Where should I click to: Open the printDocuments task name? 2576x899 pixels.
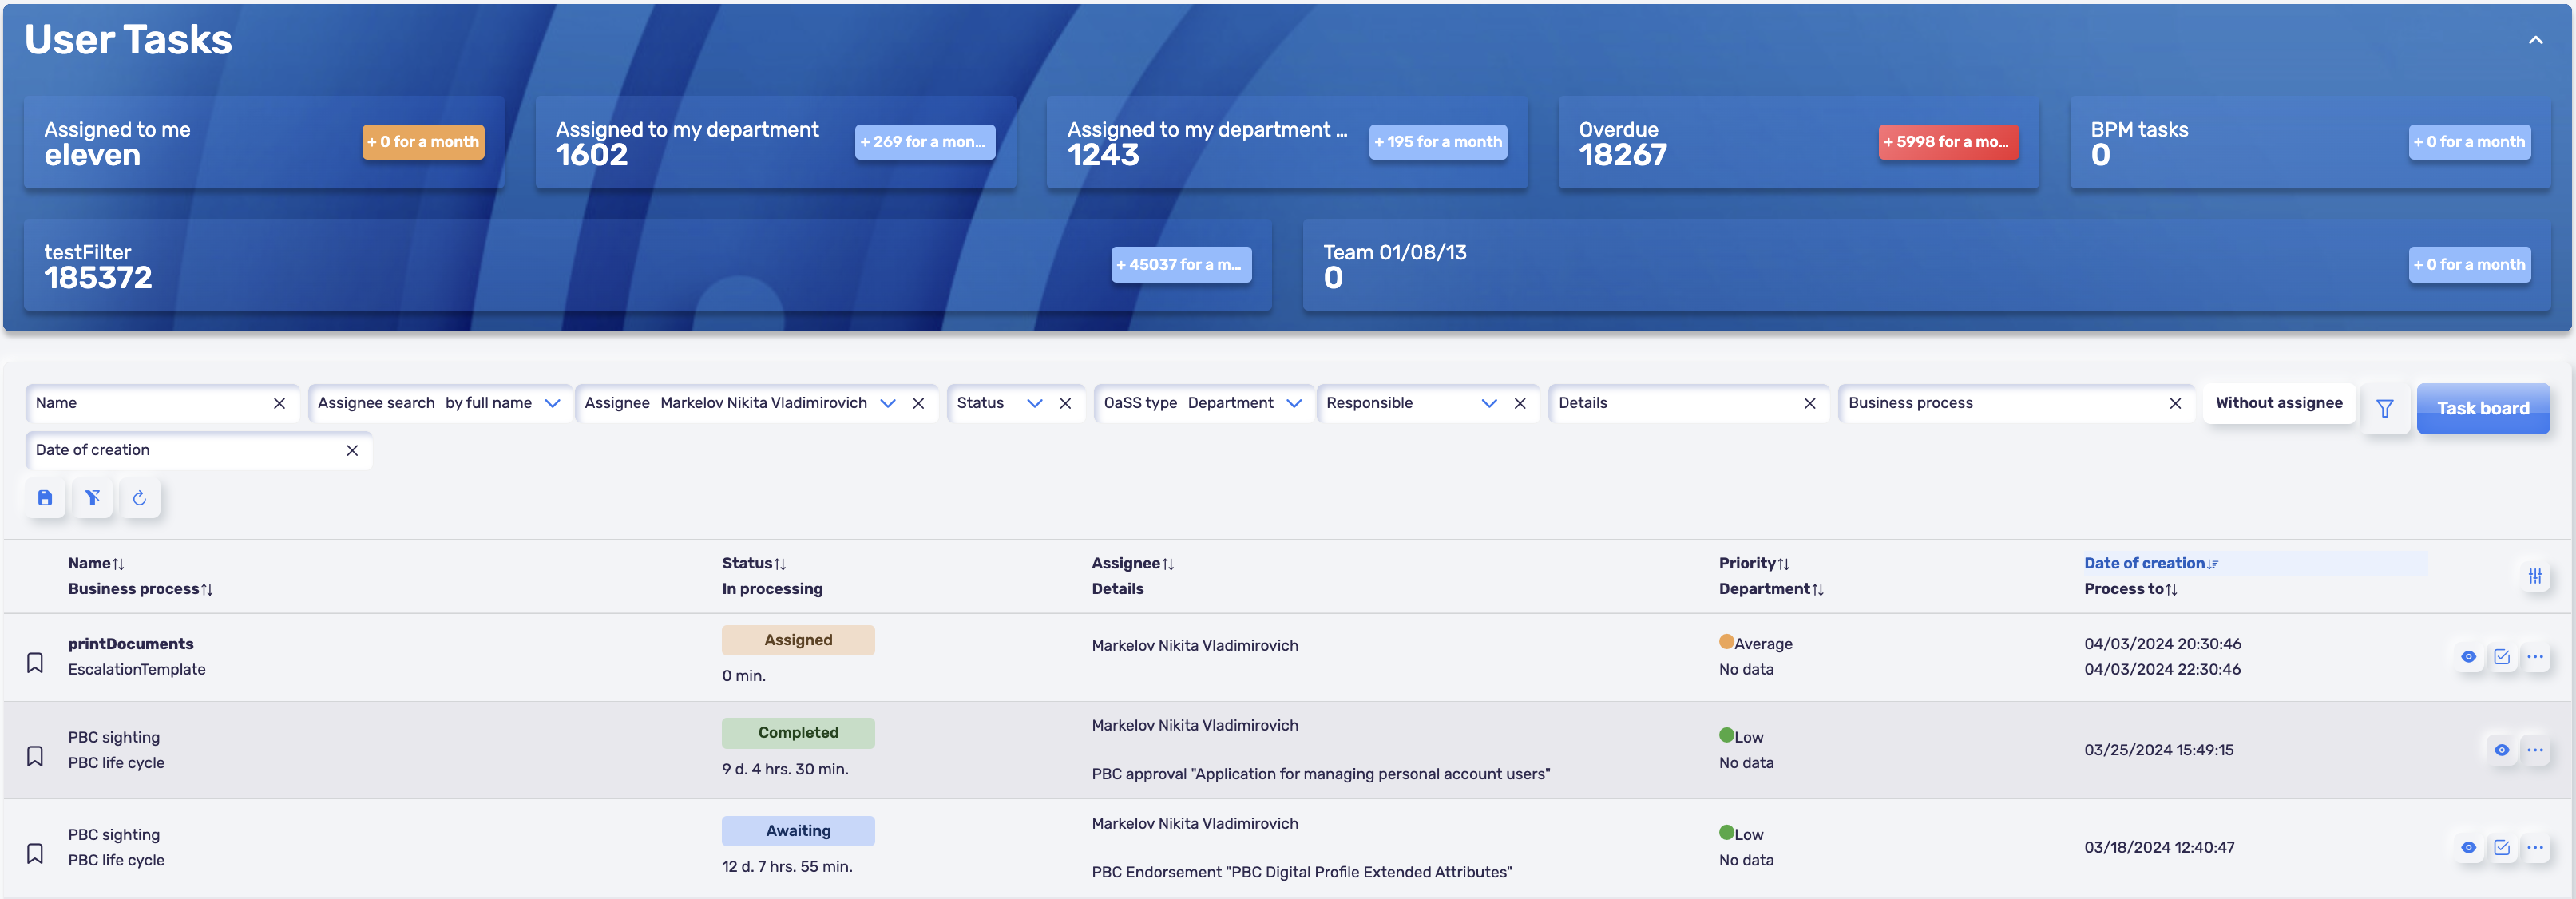tap(131, 644)
